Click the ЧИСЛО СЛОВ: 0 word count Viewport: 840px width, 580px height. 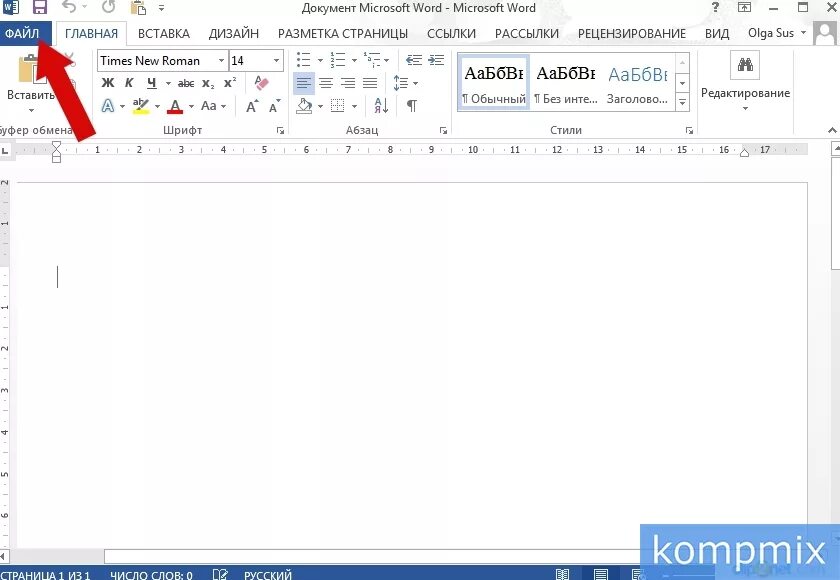tap(151, 575)
